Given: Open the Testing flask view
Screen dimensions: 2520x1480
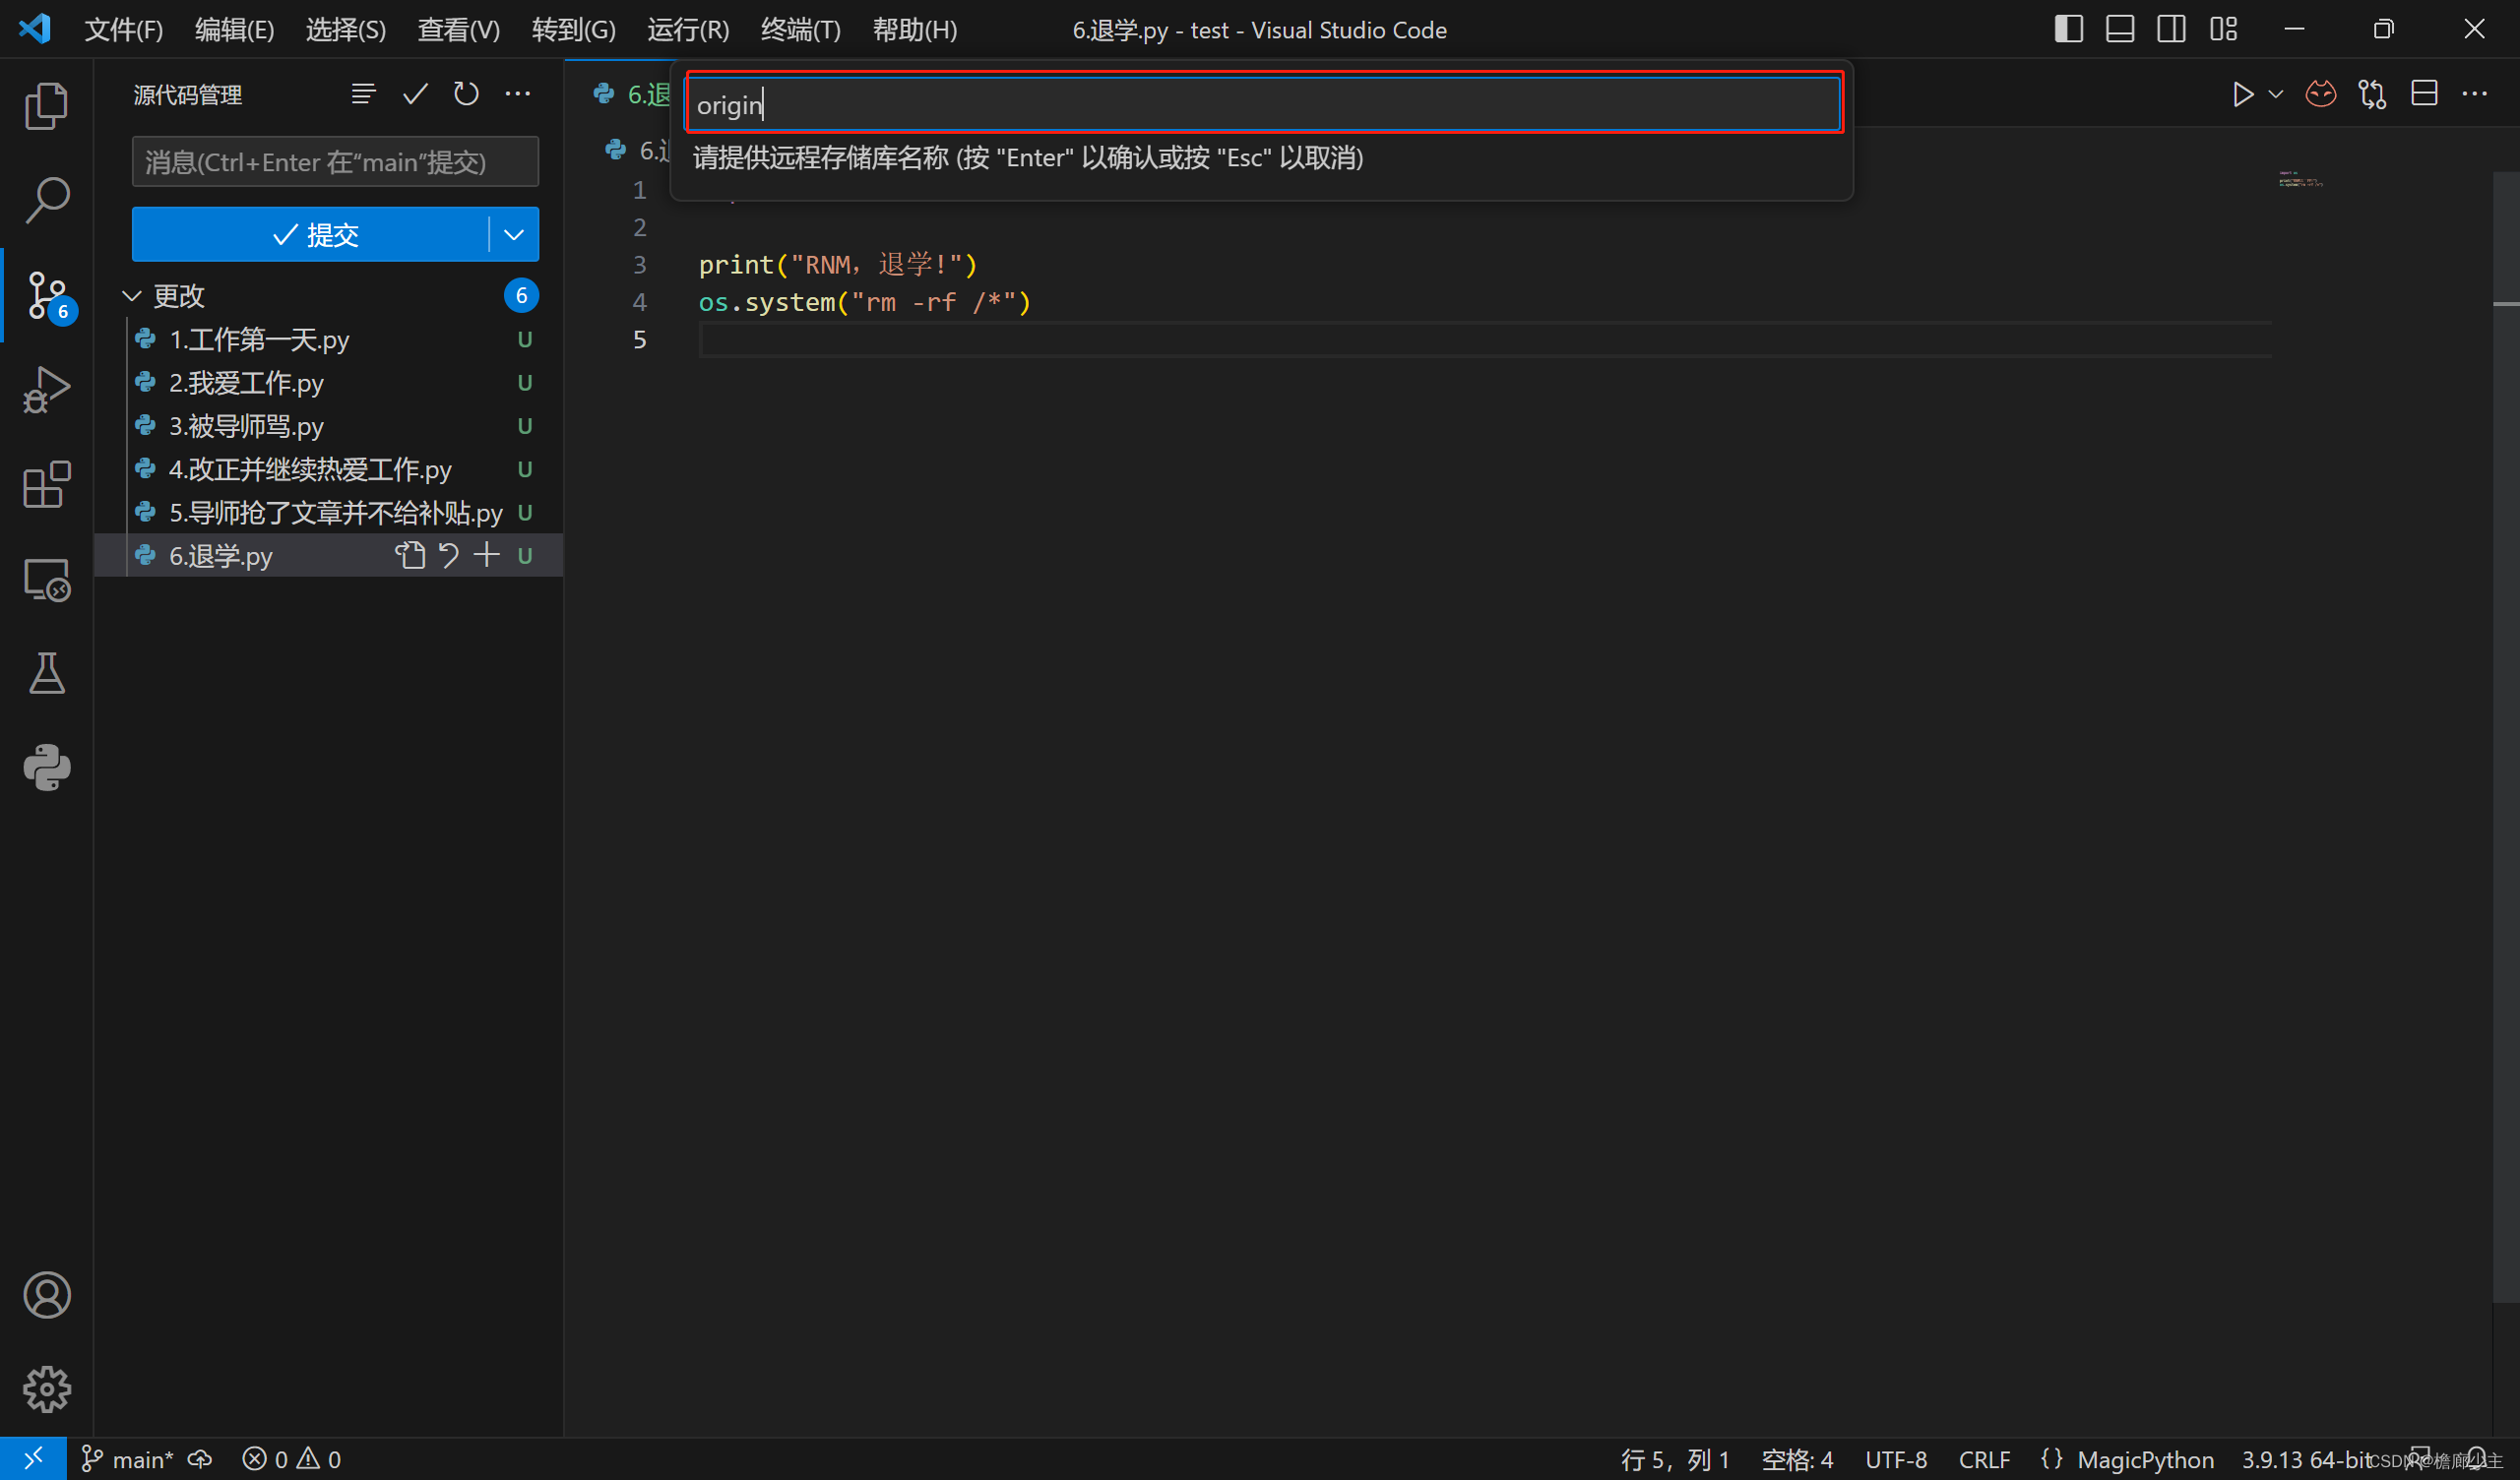Looking at the screenshot, I should click(x=46, y=673).
